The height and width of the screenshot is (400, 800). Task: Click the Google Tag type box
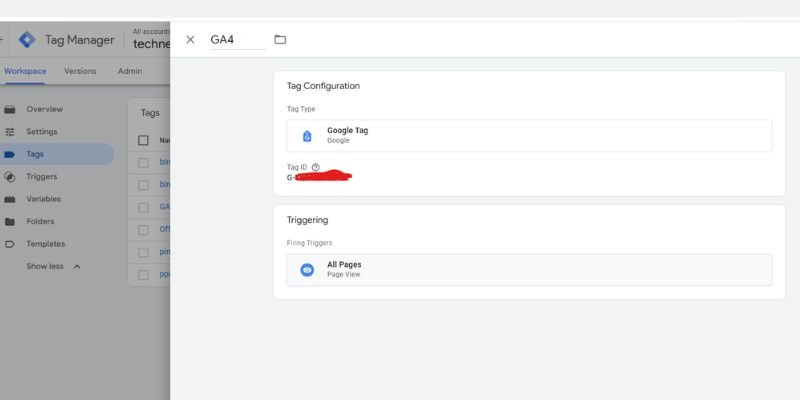(x=529, y=136)
